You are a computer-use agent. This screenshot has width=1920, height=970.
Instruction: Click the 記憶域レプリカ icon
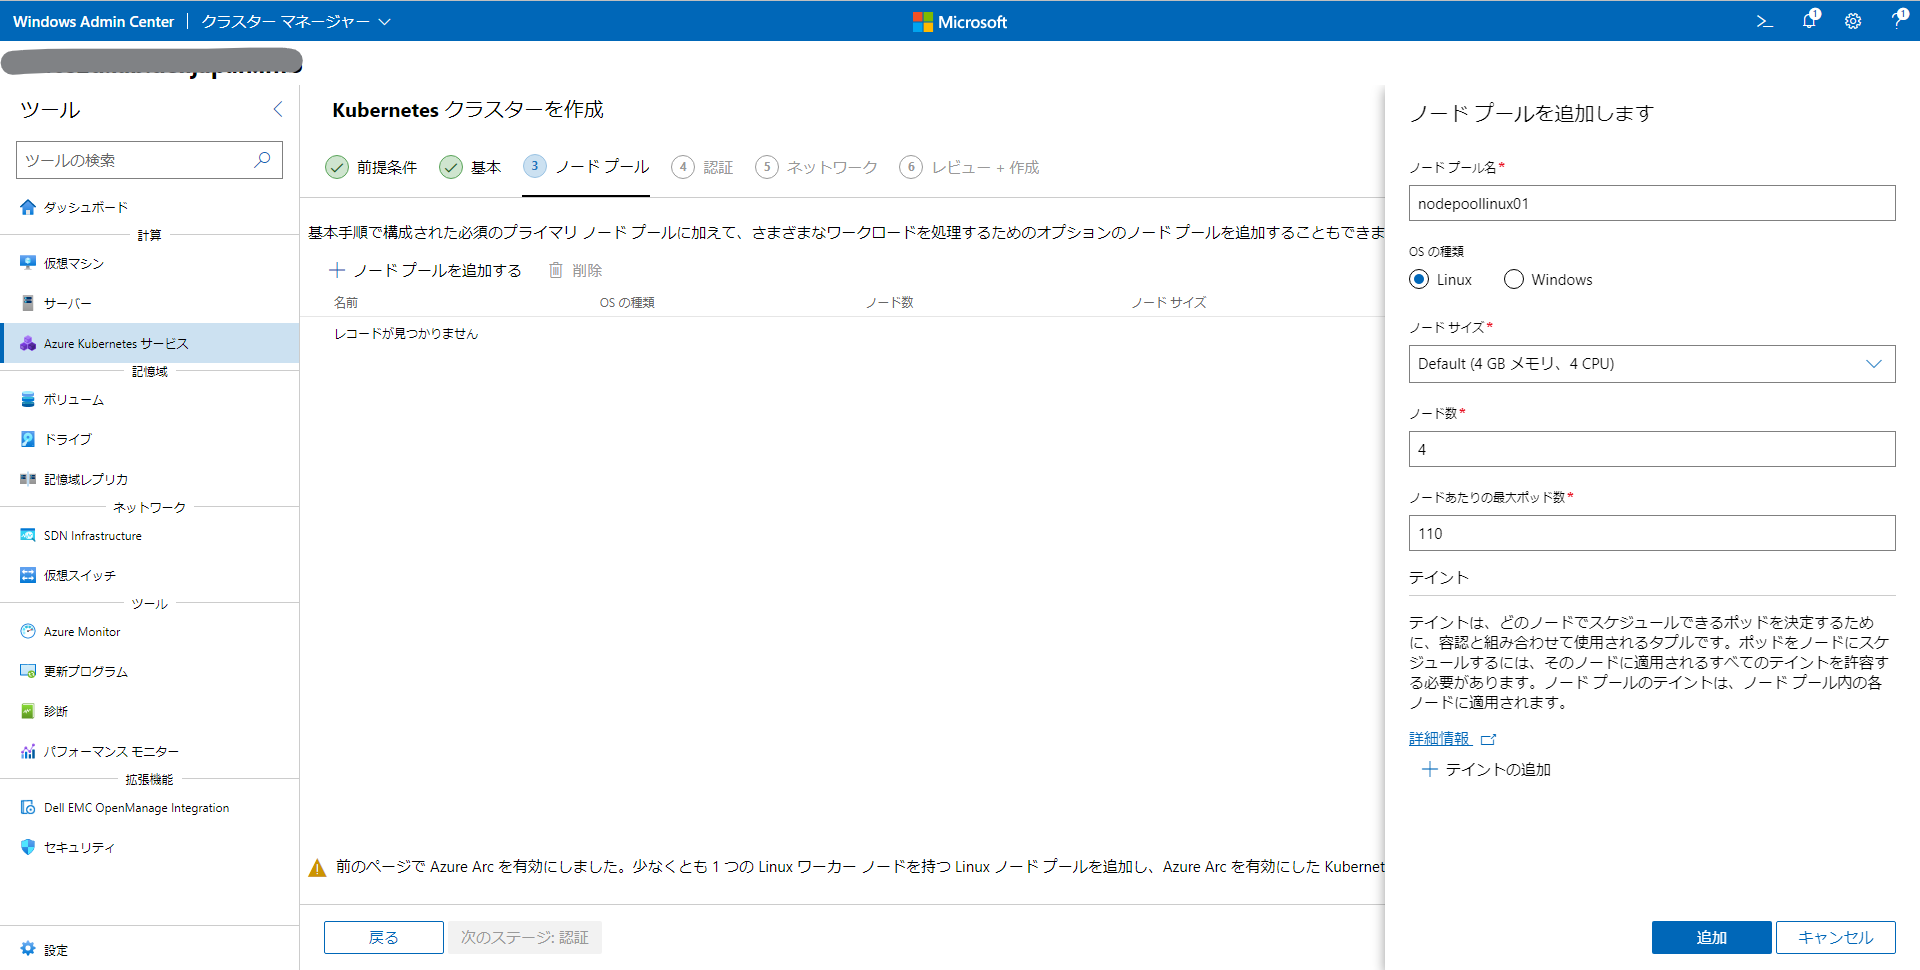pyautogui.click(x=28, y=479)
